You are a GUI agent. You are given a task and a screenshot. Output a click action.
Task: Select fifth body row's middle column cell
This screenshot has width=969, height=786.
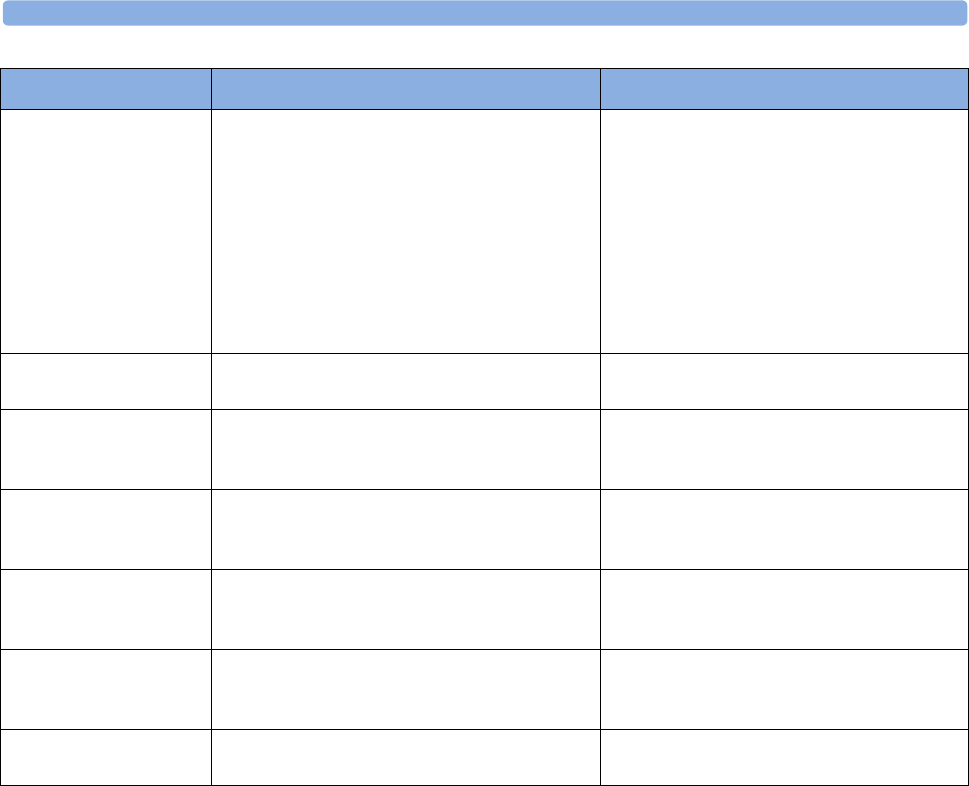click(x=405, y=609)
